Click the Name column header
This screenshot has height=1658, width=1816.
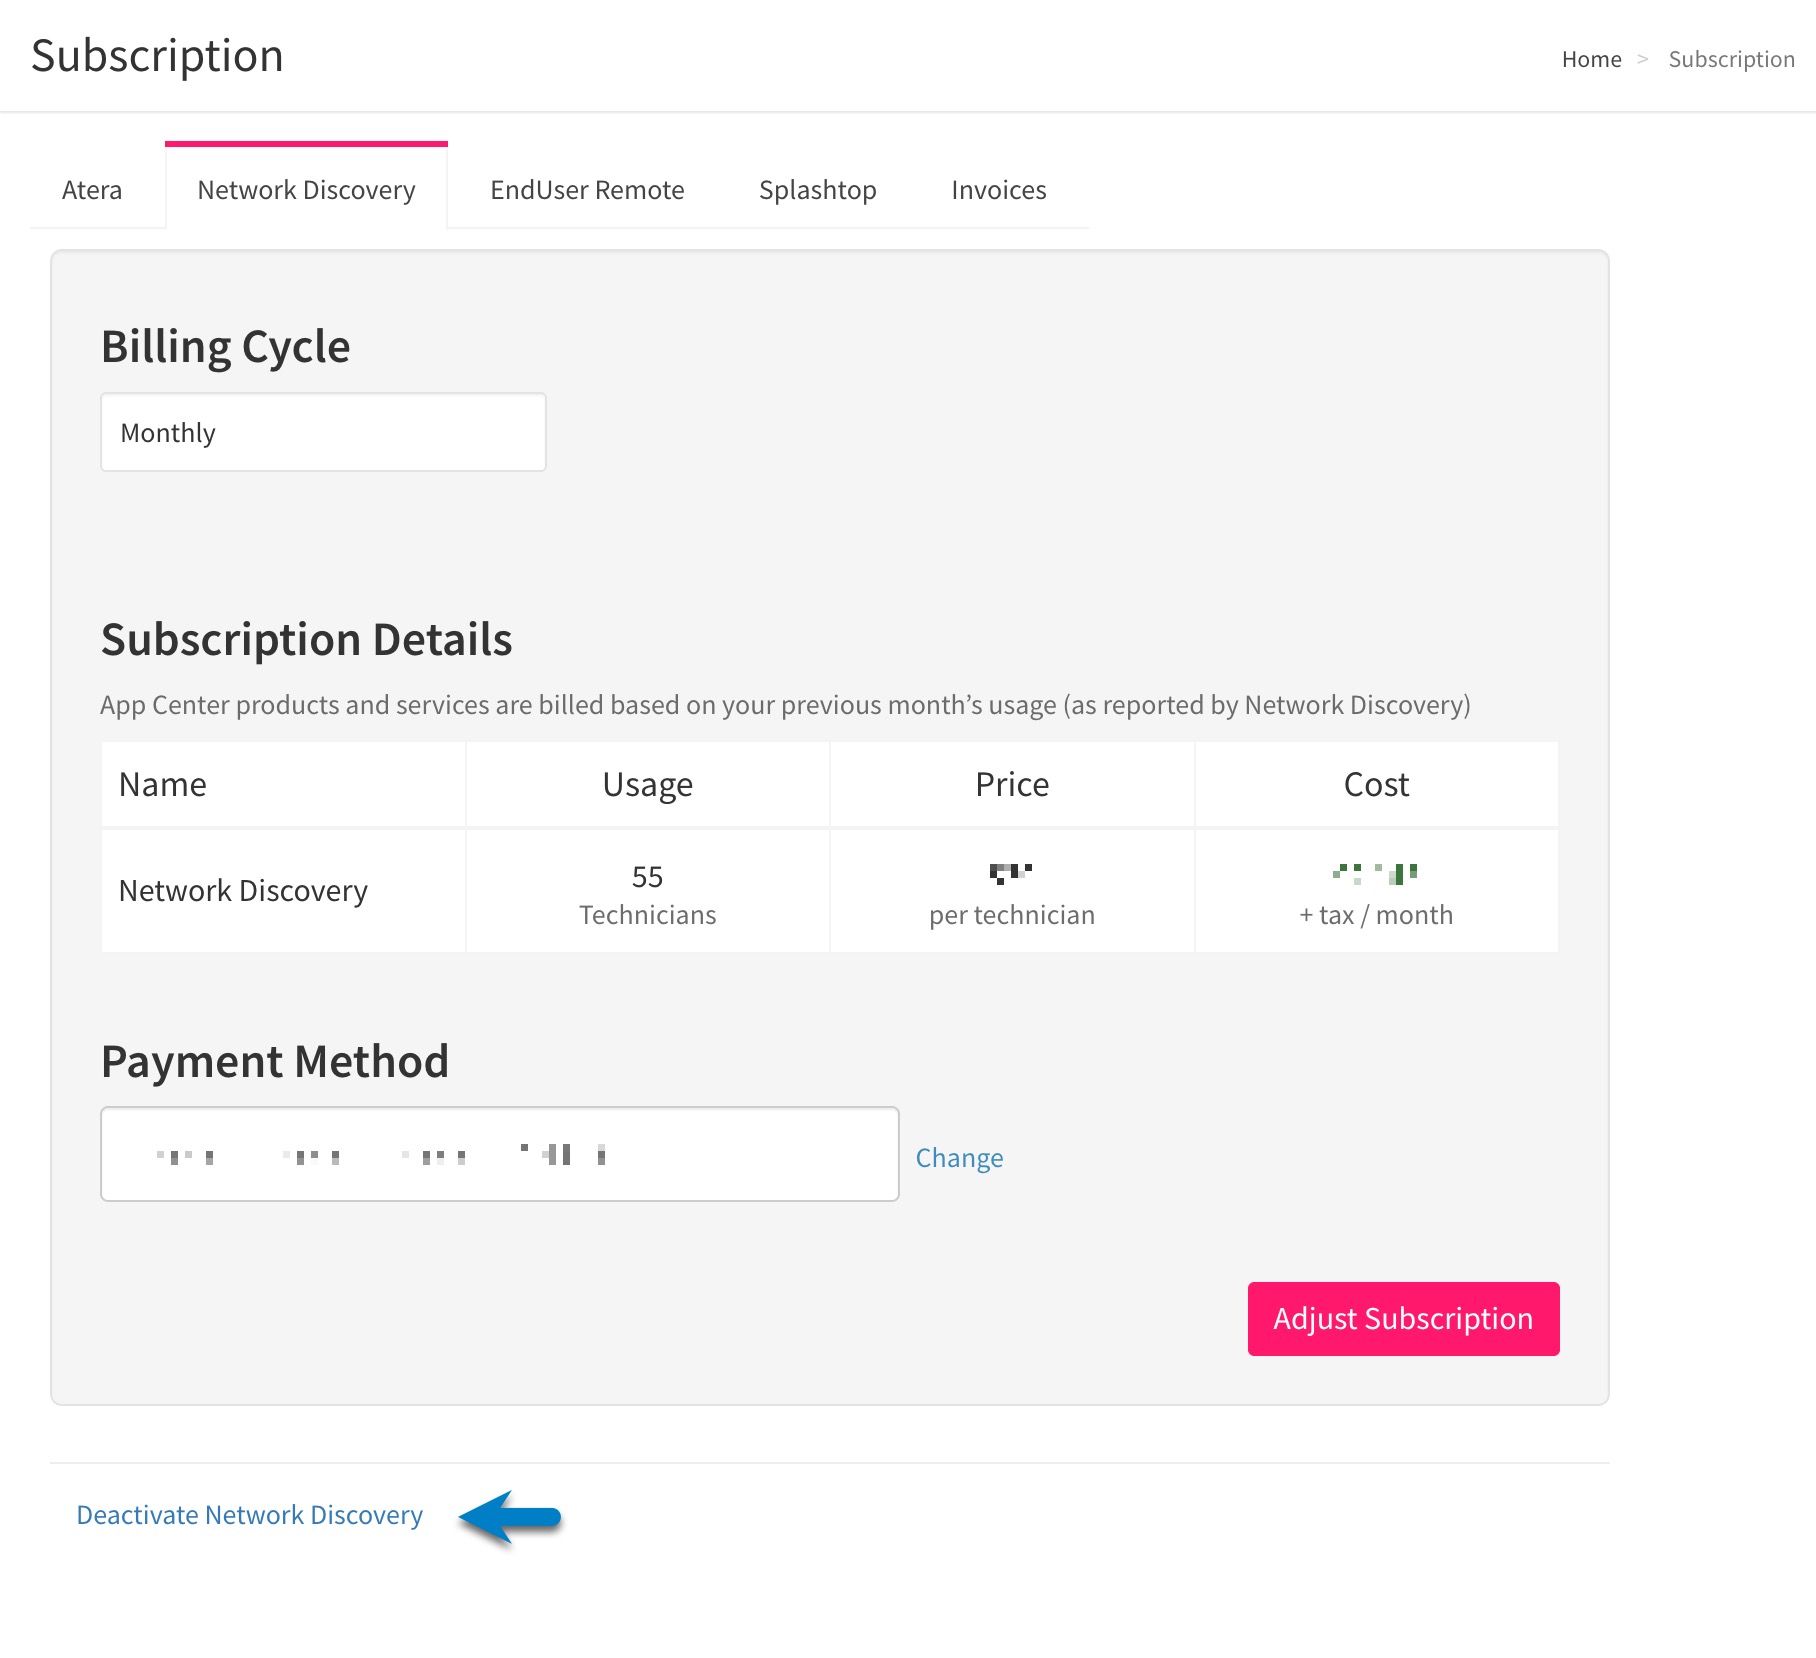pyautogui.click(x=283, y=784)
